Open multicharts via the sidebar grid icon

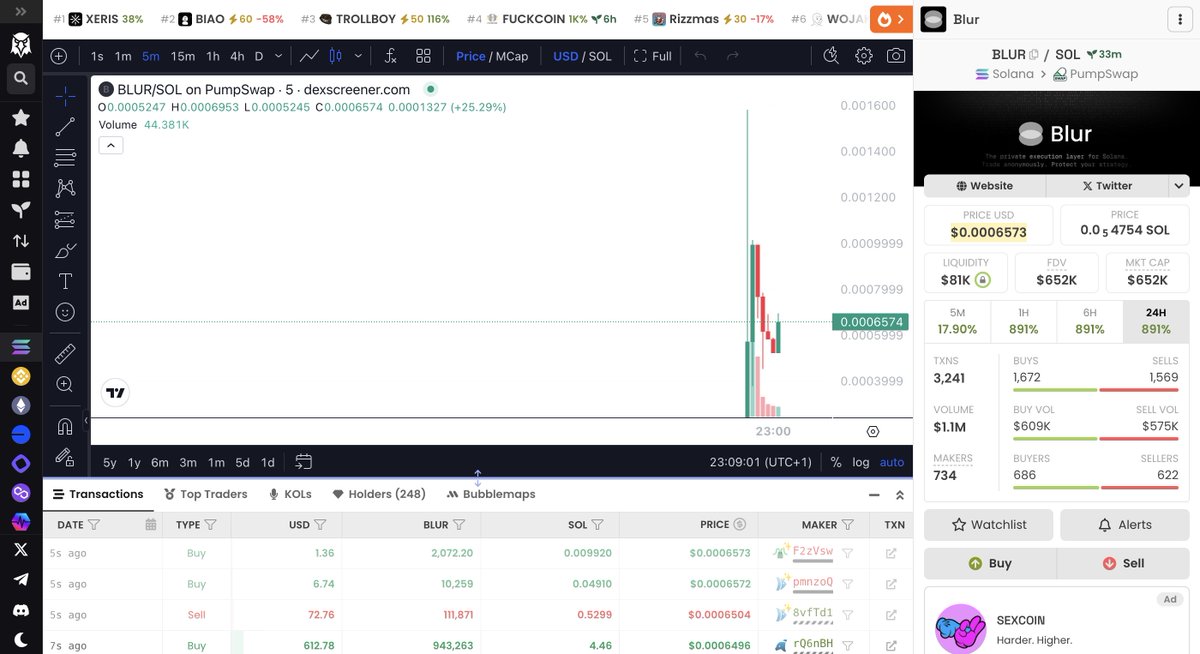pyautogui.click(x=20, y=179)
